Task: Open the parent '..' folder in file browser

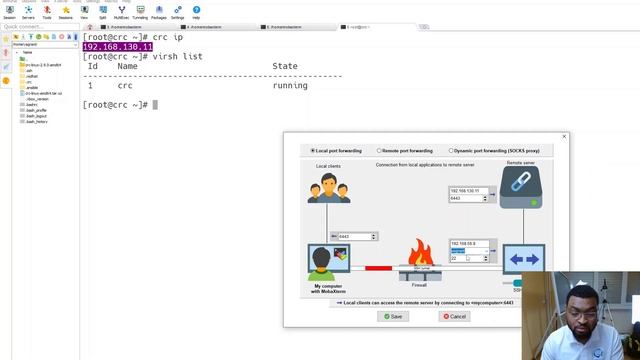Action: point(23,59)
